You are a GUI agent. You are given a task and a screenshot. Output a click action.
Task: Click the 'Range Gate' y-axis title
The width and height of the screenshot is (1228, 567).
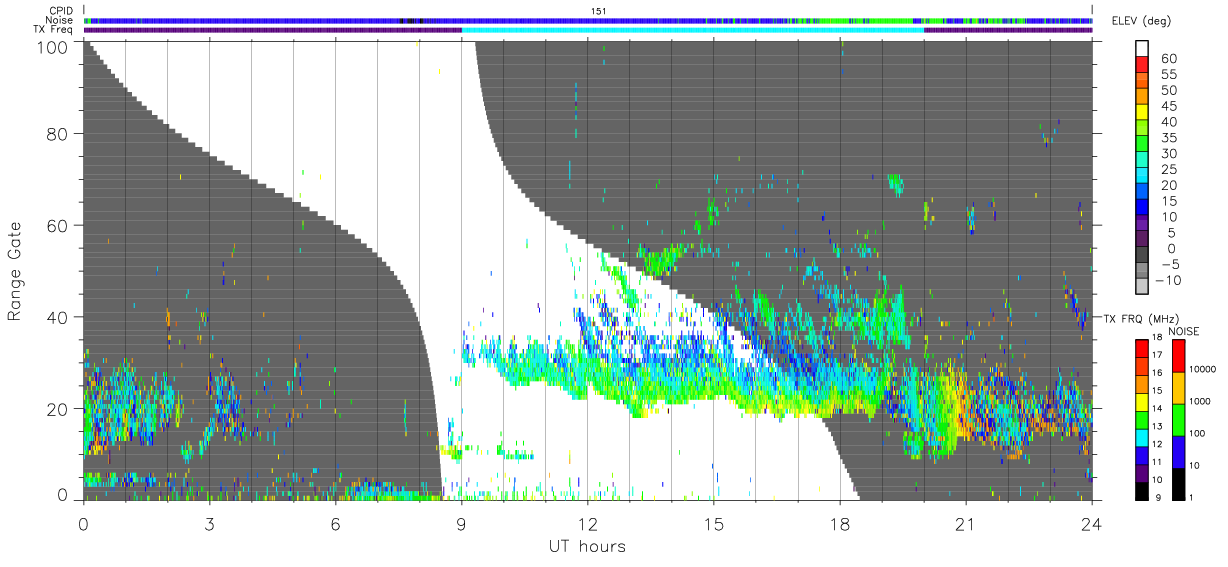click(15, 271)
